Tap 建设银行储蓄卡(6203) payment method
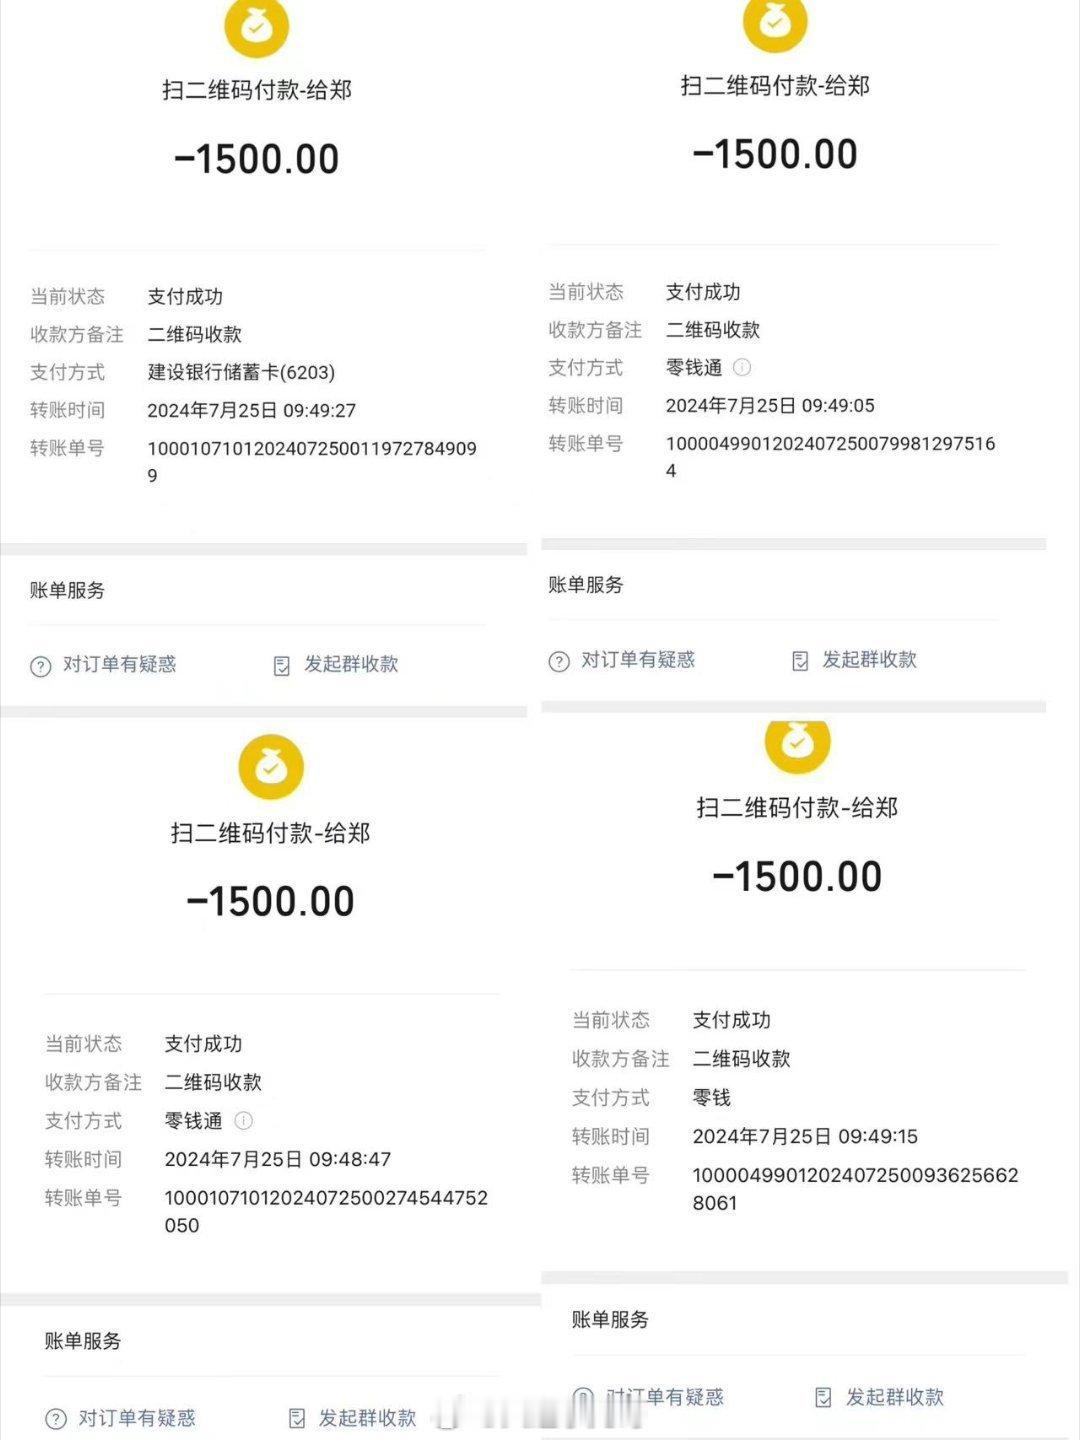1080x1440 pixels. [241, 372]
